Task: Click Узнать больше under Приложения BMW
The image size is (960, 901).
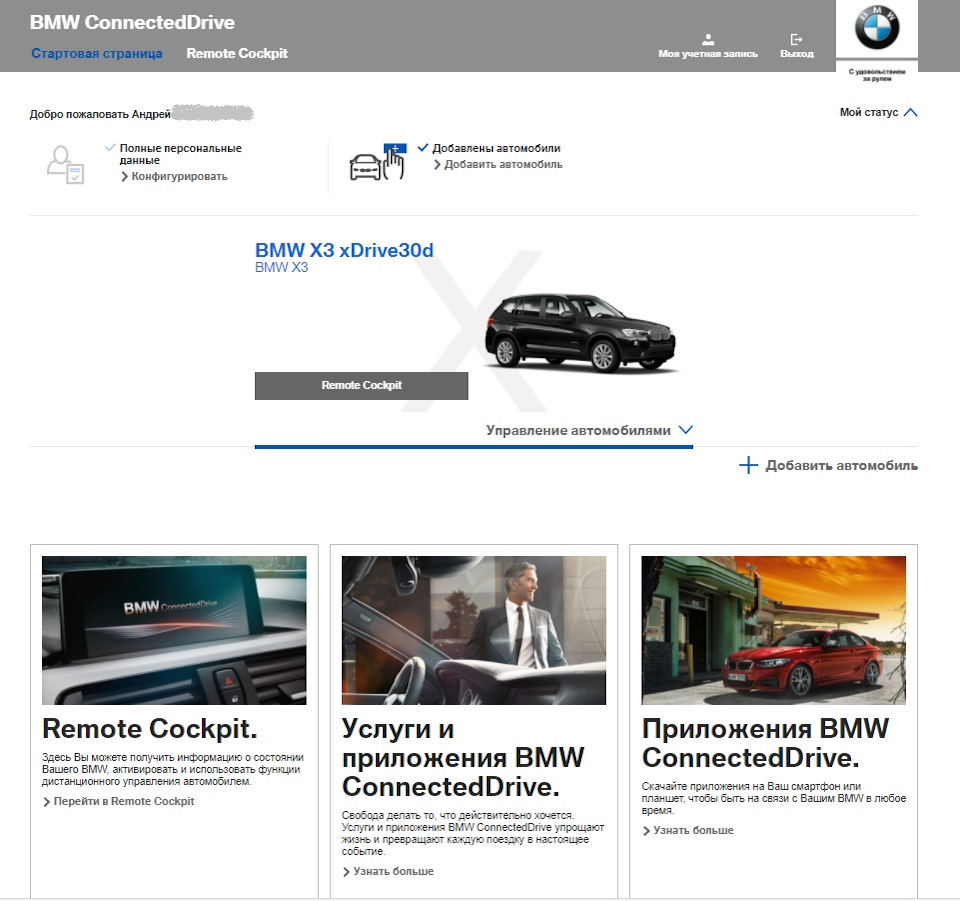Action: [693, 831]
